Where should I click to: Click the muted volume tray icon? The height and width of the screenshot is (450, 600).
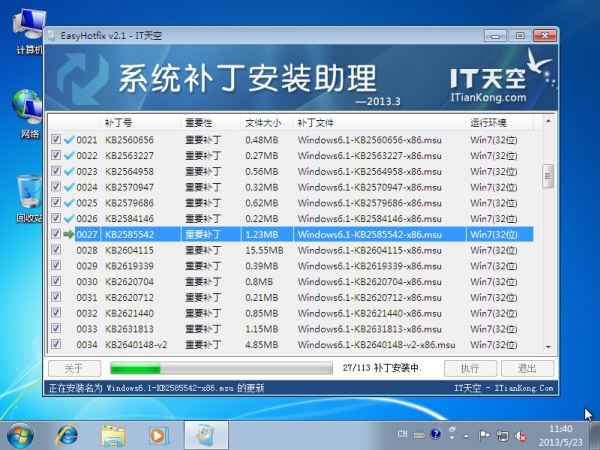tap(520, 435)
